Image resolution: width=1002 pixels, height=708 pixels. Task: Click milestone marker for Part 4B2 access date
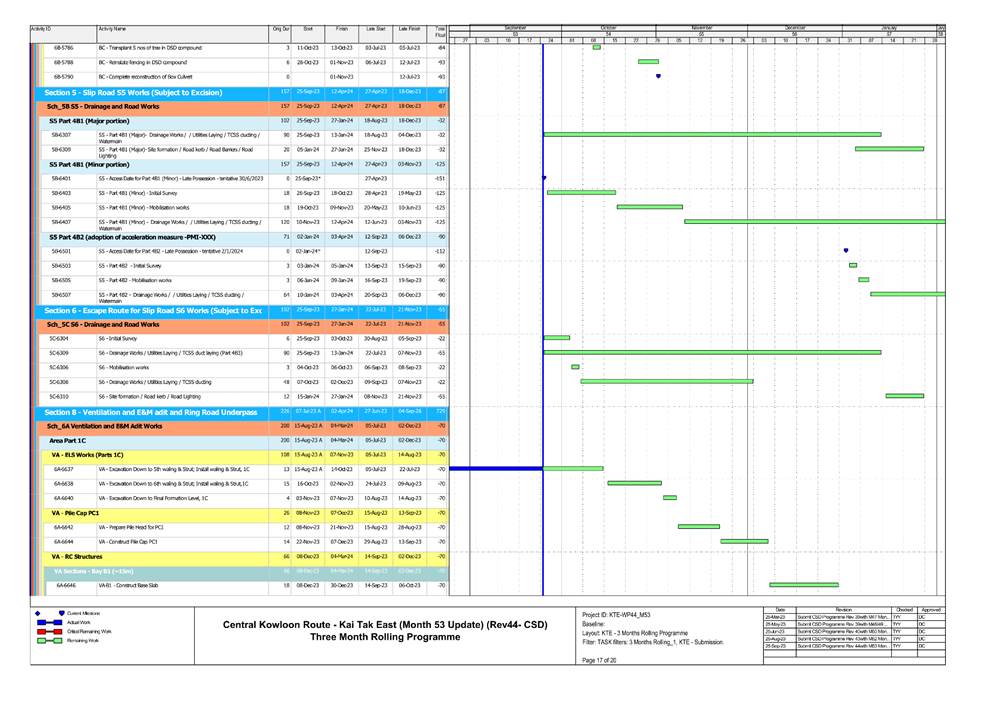click(x=846, y=251)
